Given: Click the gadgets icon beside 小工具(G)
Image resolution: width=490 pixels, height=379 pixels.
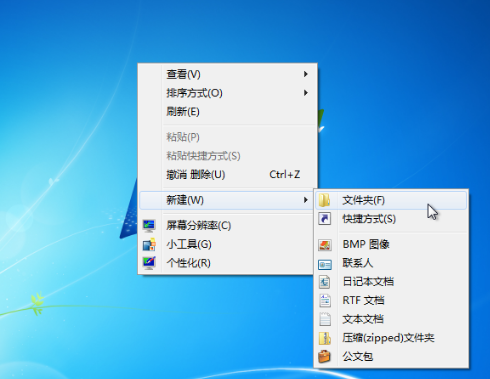Looking at the screenshot, I should (149, 244).
